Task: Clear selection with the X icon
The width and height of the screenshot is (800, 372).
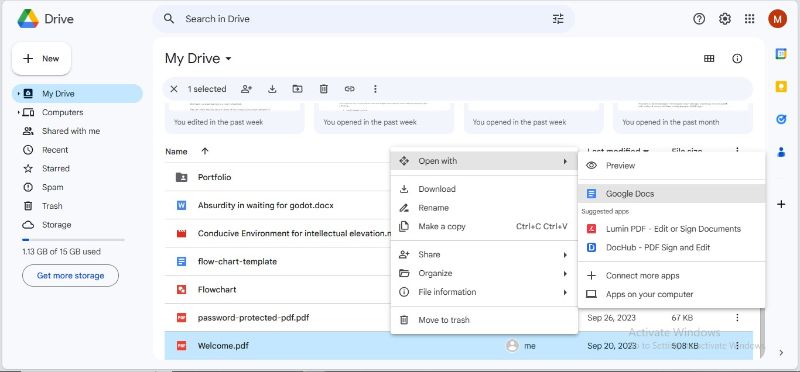Action: point(173,89)
